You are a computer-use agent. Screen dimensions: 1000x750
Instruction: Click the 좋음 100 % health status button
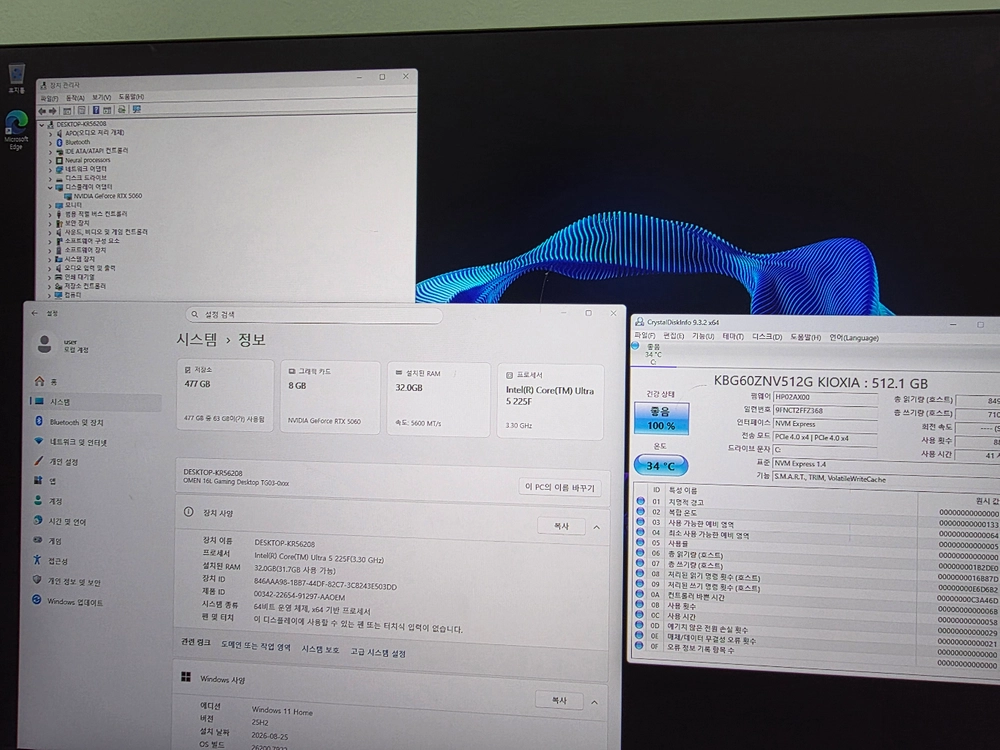661,418
